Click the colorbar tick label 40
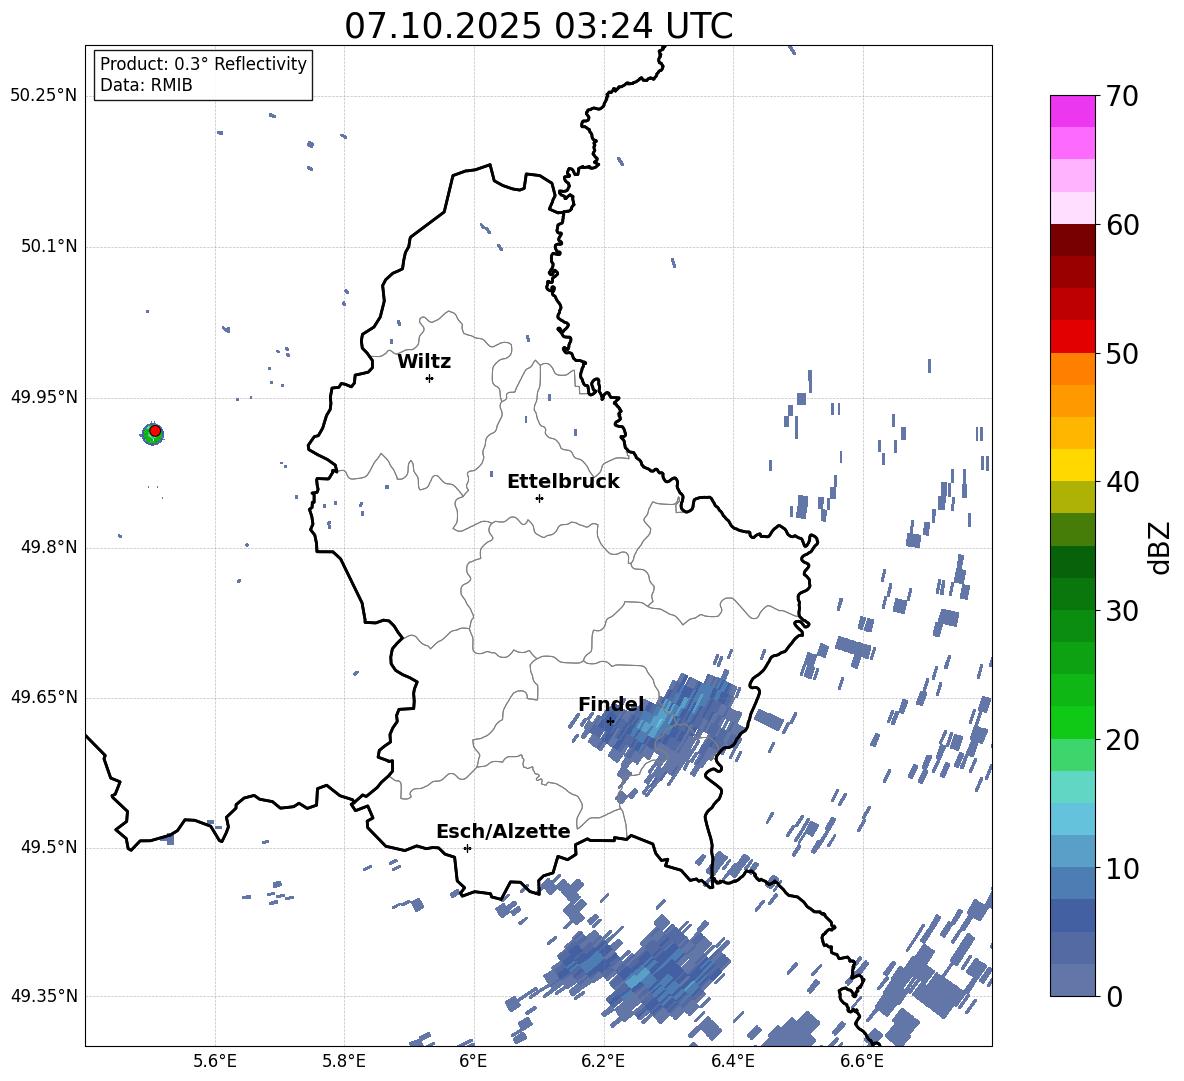 [x=1122, y=482]
